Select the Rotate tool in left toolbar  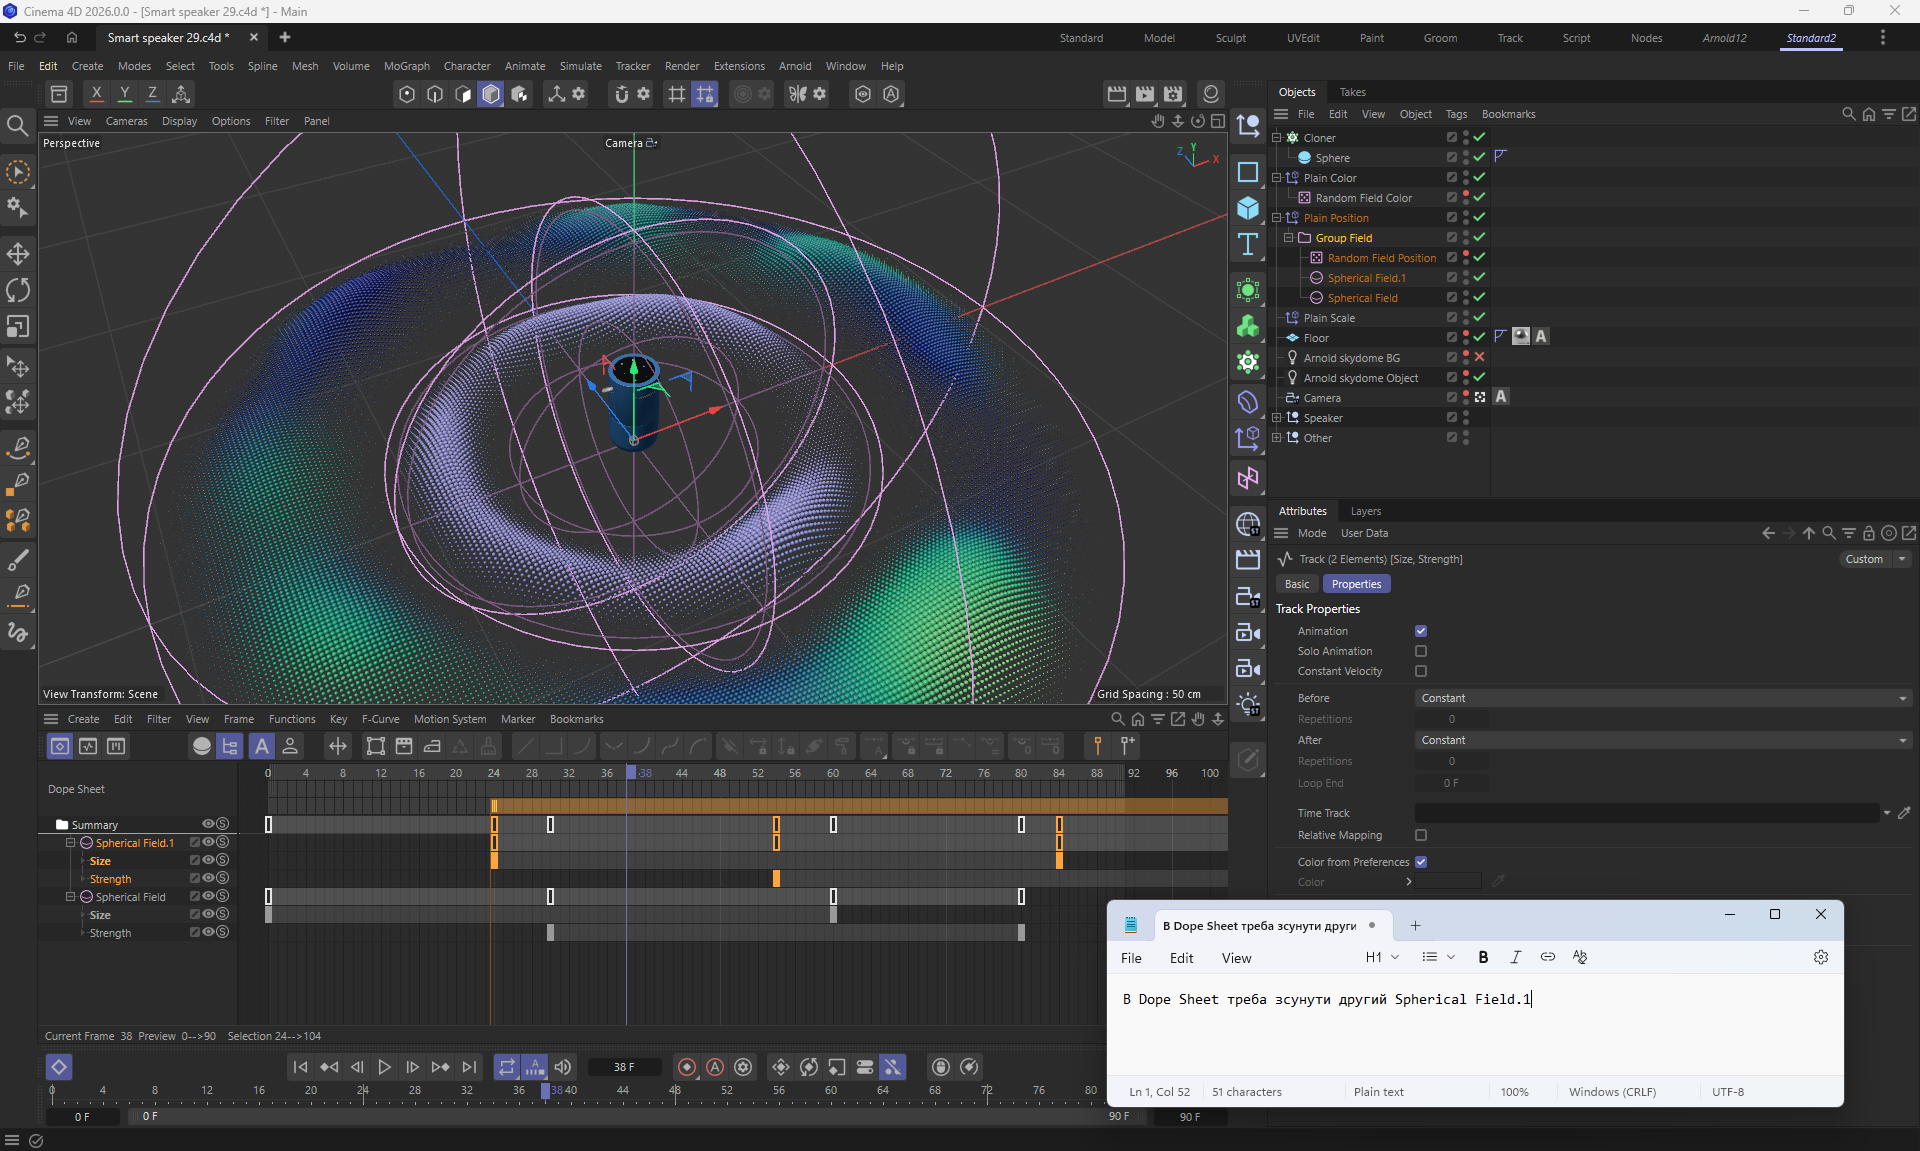pyautogui.click(x=18, y=290)
